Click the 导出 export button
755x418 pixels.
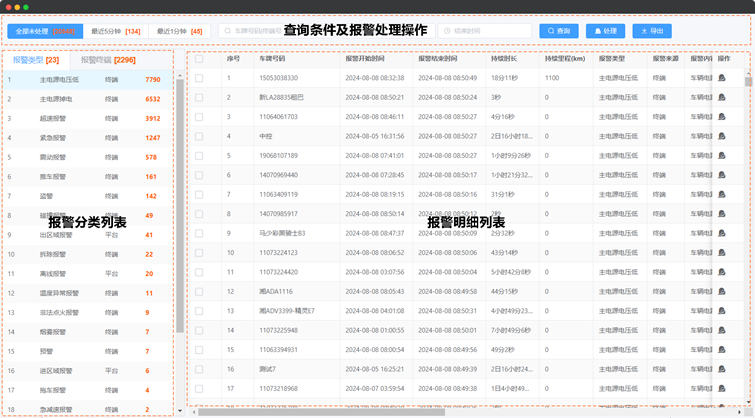[651, 31]
